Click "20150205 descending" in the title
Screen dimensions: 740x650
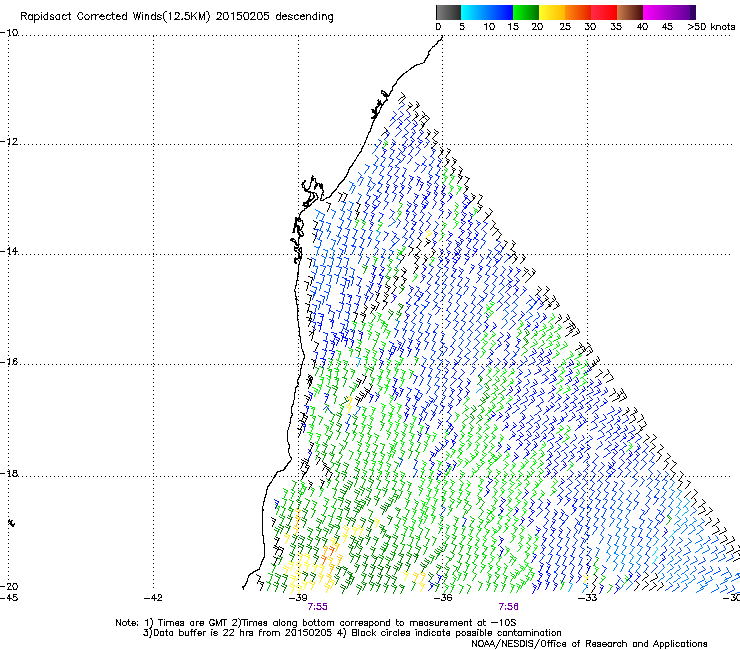tap(275, 17)
